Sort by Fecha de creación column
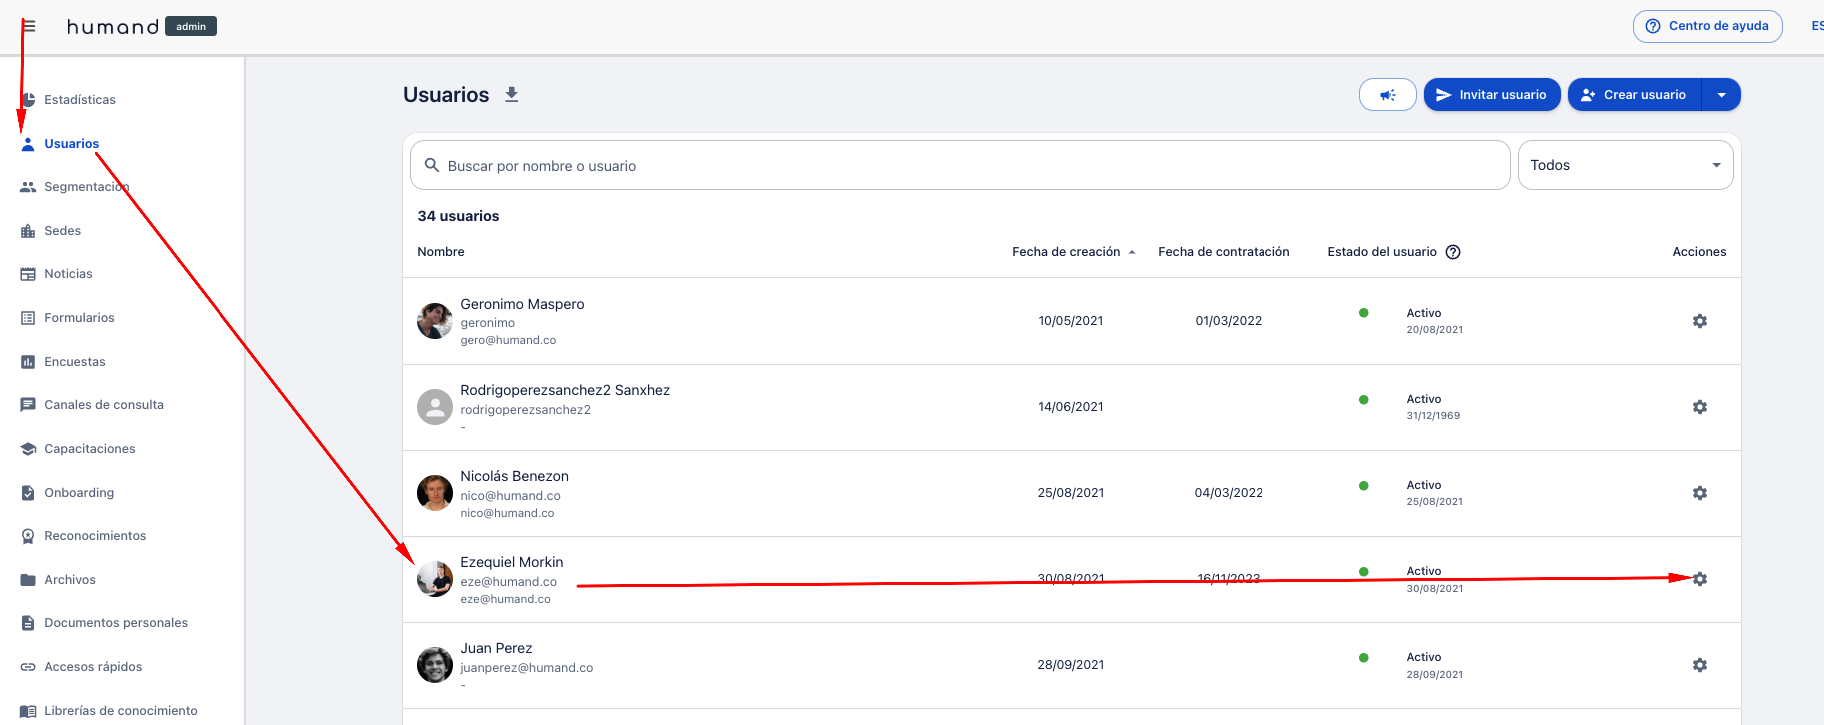This screenshot has width=1824, height=725. (1074, 252)
